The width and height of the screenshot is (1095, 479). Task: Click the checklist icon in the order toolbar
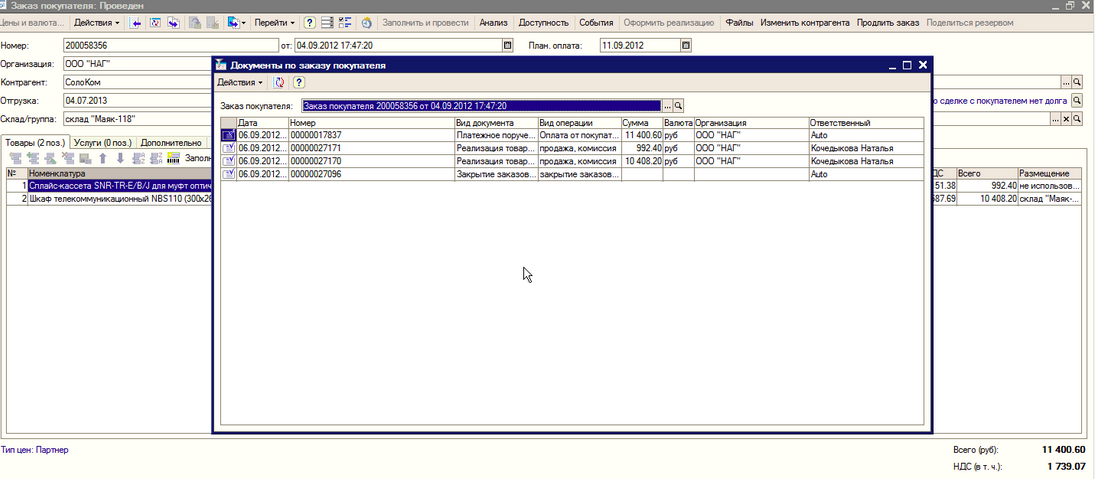coord(344,23)
